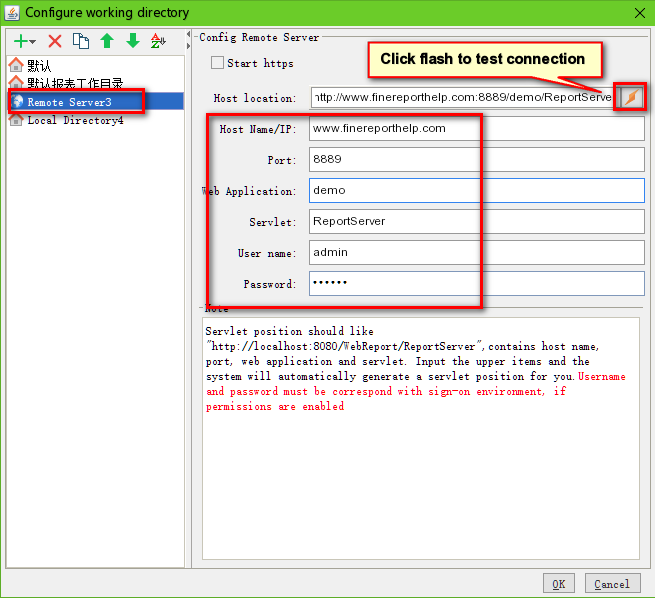Click the house icon beside 默认
The image size is (655, 598).
tap(16, 65)
